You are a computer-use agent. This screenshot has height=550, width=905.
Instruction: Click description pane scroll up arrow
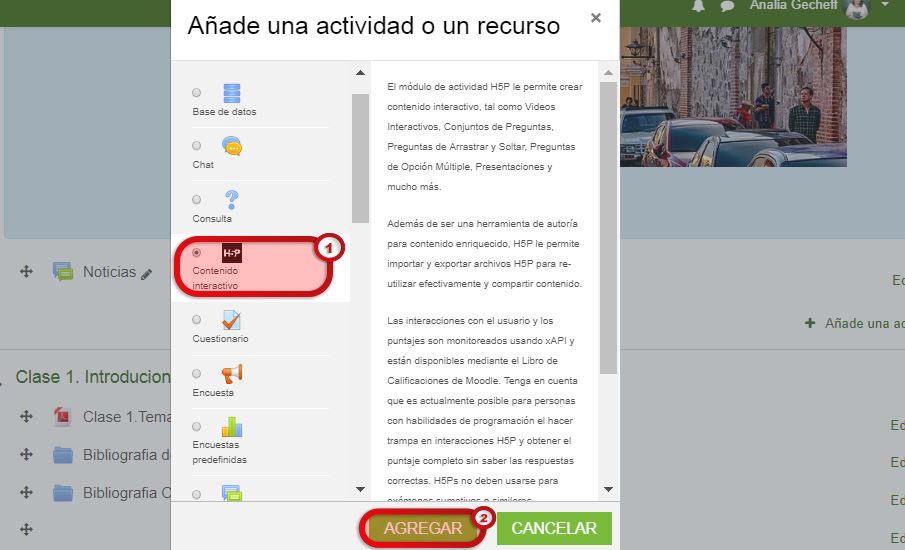coord(608,73)
